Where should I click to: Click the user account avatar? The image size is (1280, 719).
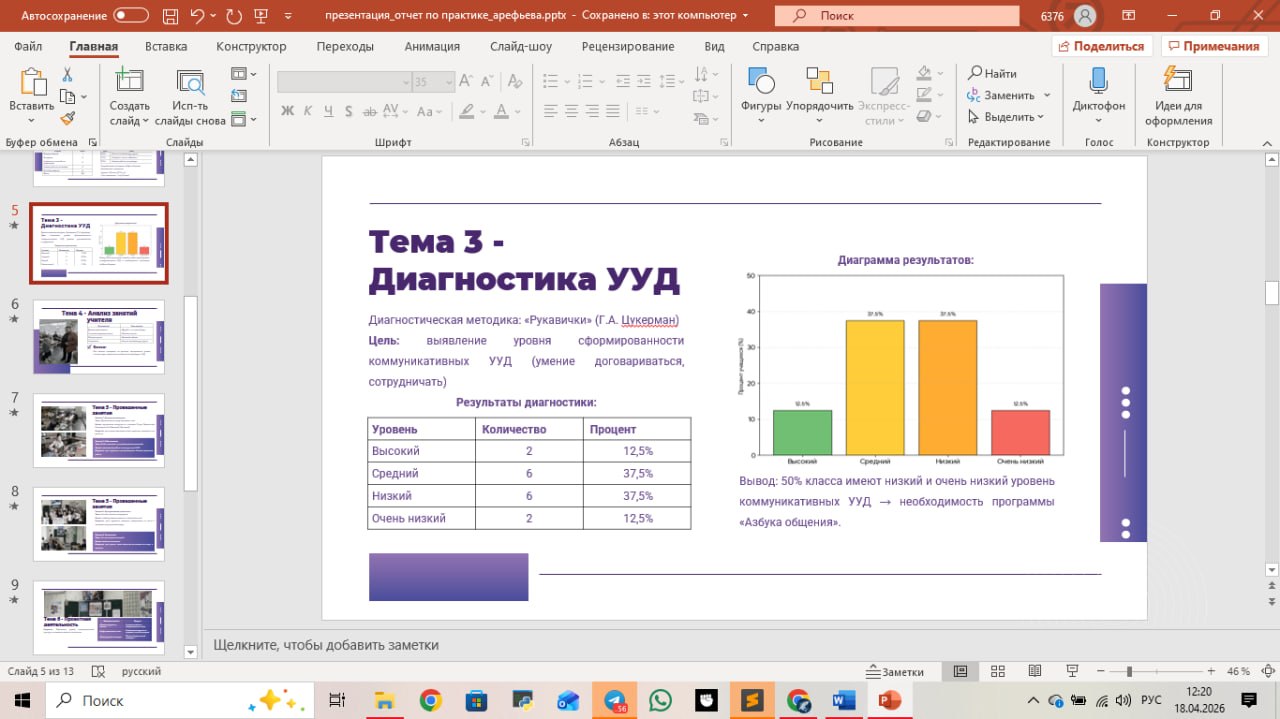click(1085, 16)
